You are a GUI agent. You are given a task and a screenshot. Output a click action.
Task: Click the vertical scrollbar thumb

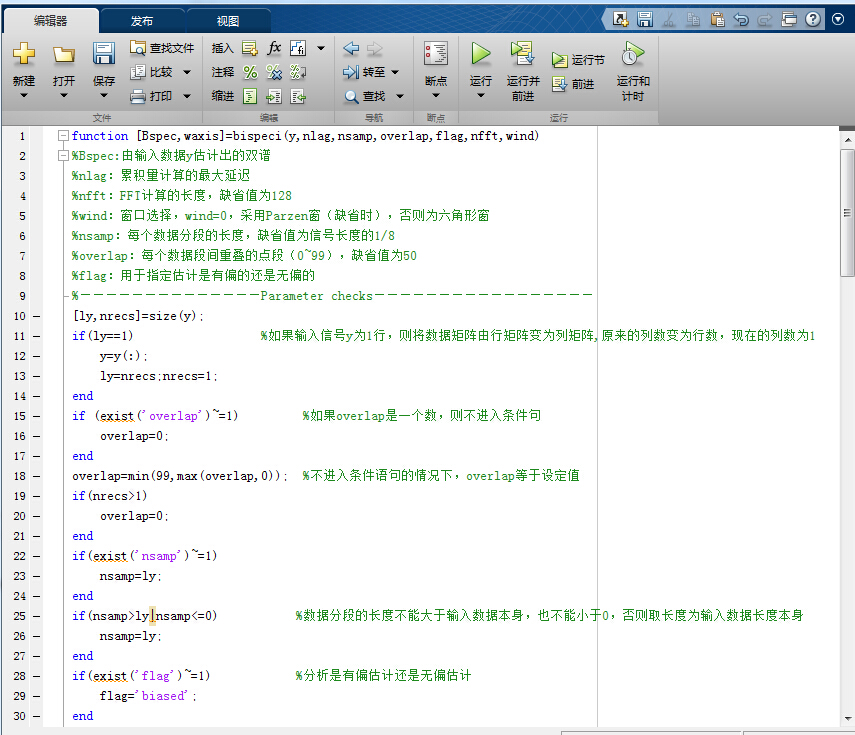[847, 213]
